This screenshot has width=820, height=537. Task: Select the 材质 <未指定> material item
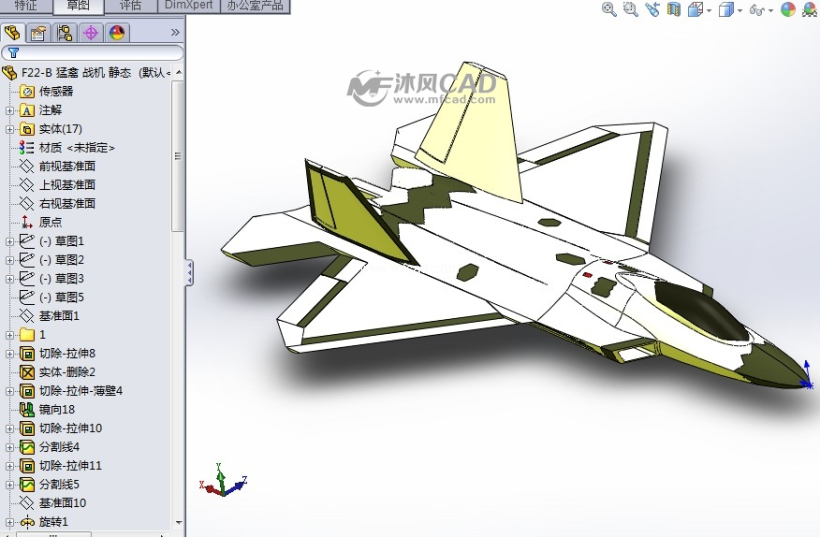67,148
